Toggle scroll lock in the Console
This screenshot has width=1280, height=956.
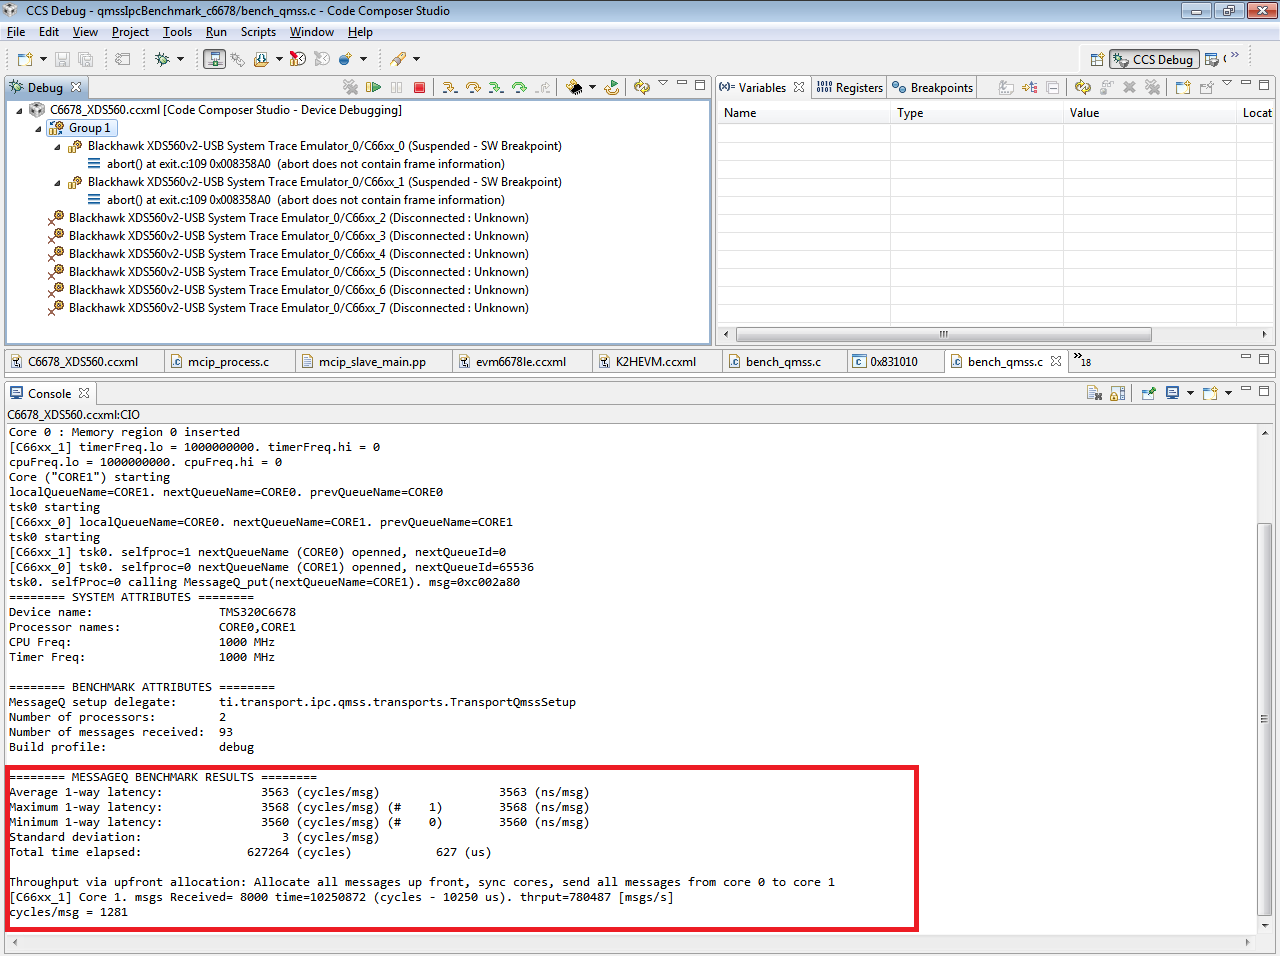pyautogui.click(x=1117, y=392)
